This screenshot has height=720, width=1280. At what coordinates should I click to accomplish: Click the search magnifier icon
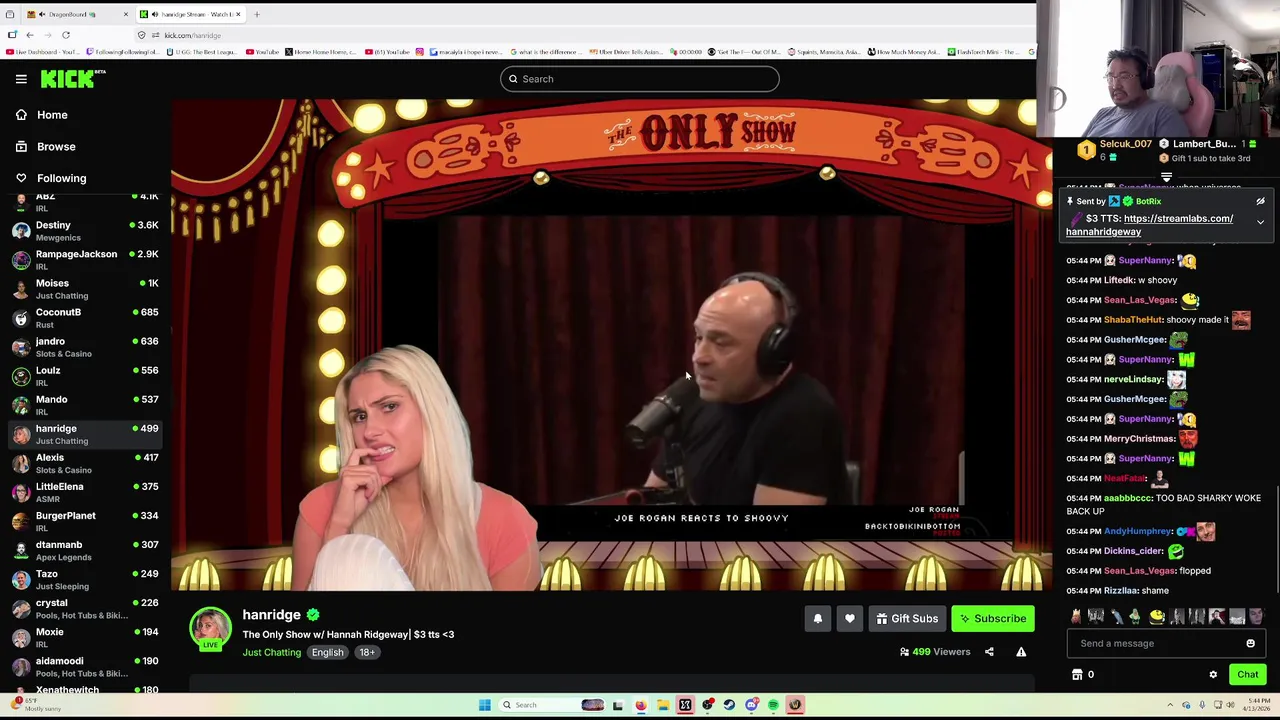513,79
